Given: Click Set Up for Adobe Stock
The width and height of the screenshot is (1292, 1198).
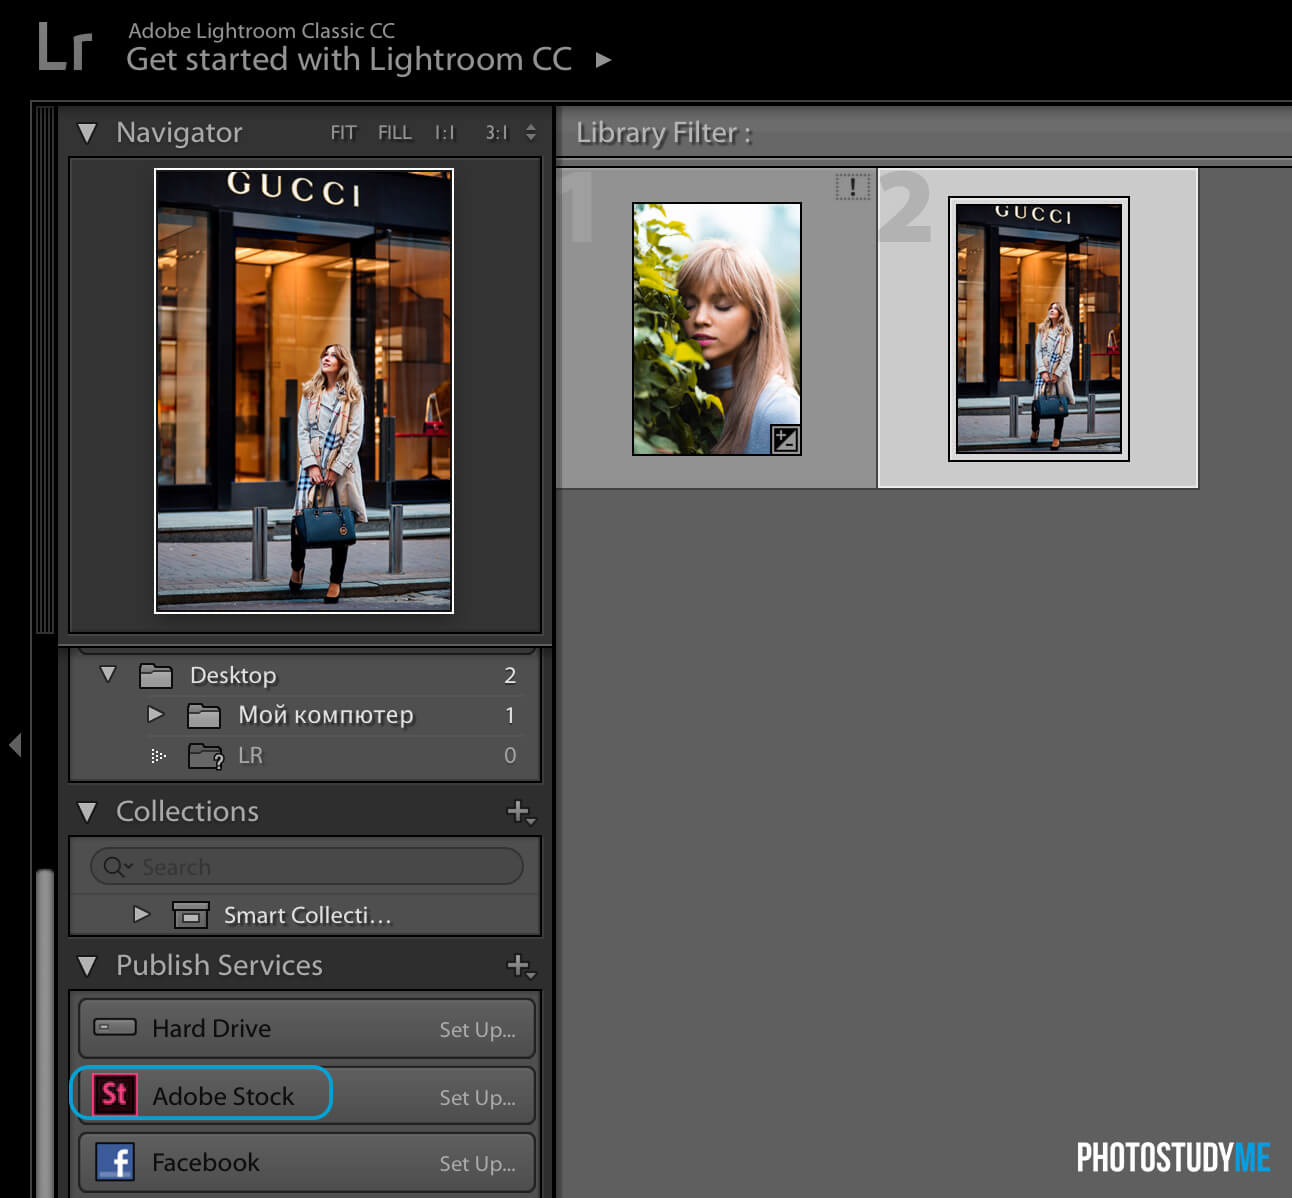Looking at the screenshot, I should [x=478, y=1098].
